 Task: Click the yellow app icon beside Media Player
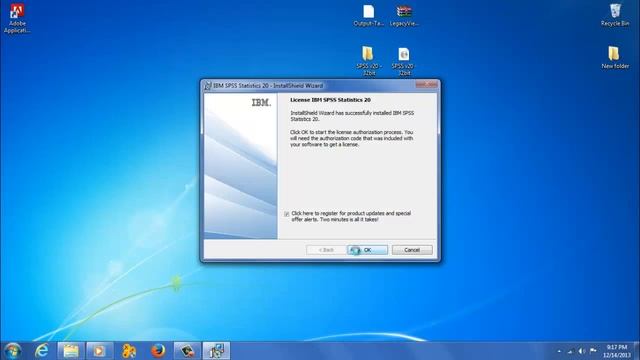129,351
